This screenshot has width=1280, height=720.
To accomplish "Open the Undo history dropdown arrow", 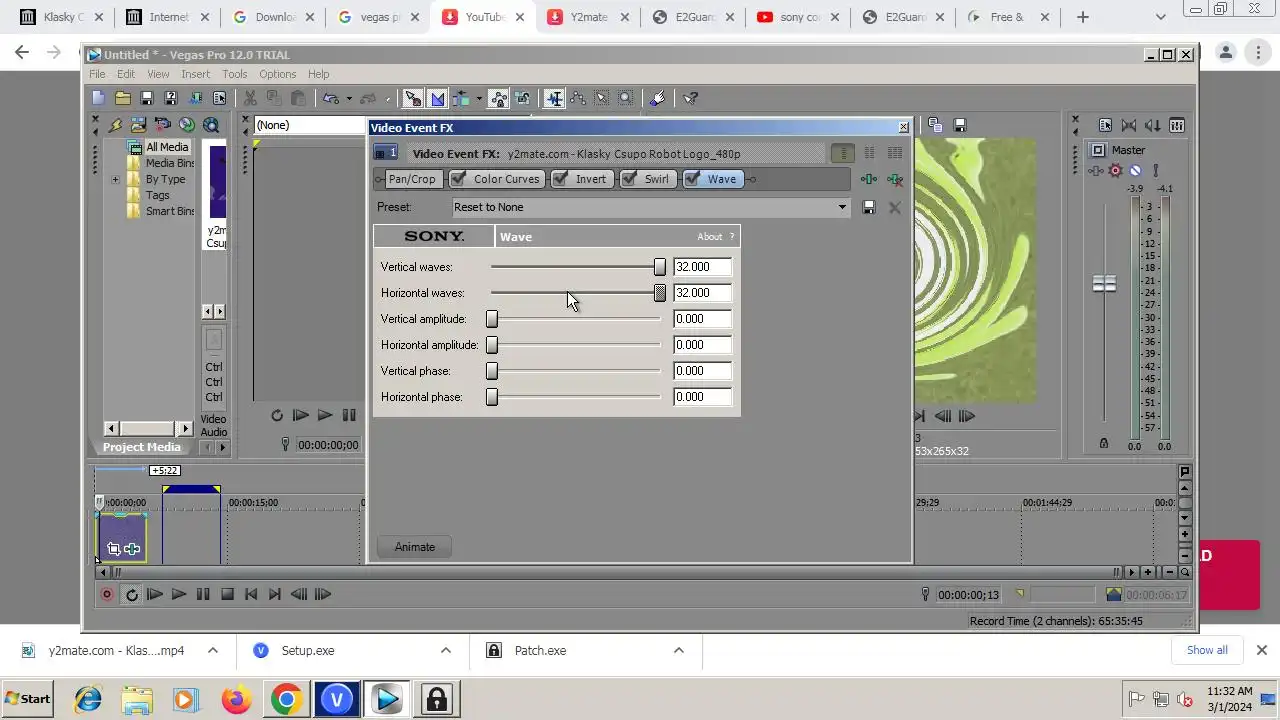I will point(348,98).
